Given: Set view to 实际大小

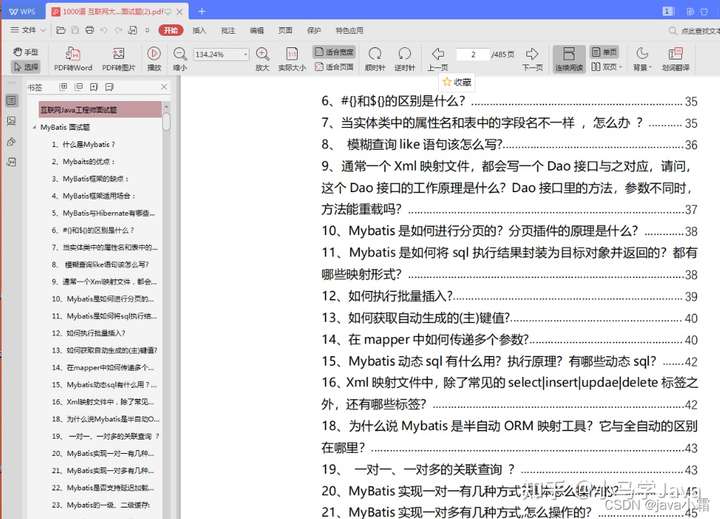Looking at the screenshot, I should pos(292,59).
